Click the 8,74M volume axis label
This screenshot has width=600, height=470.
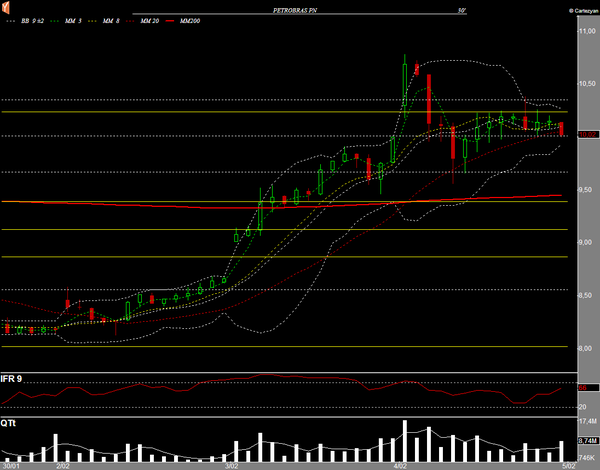click(x=587, y=441)
